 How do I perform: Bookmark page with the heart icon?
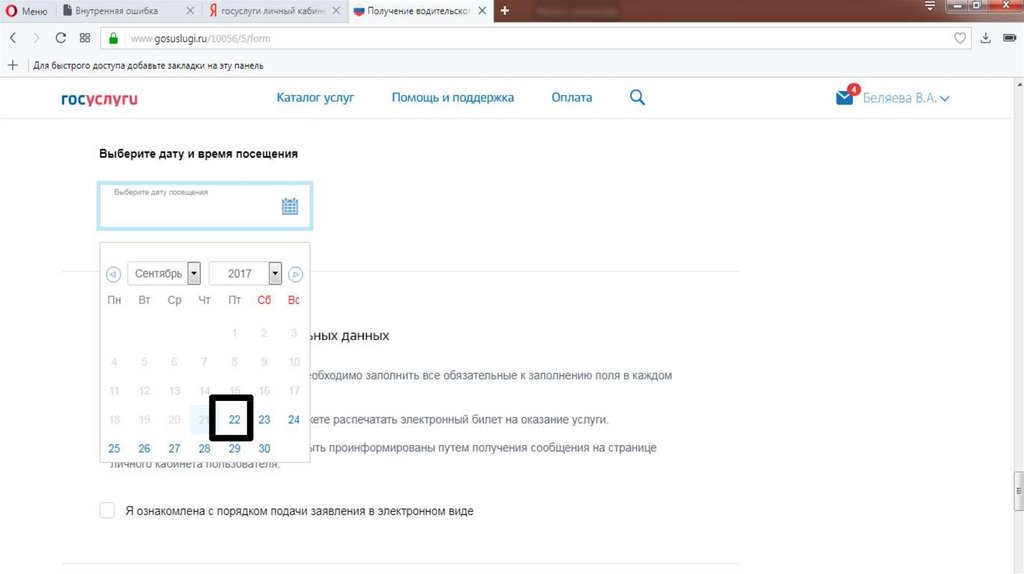coord(960,38)
